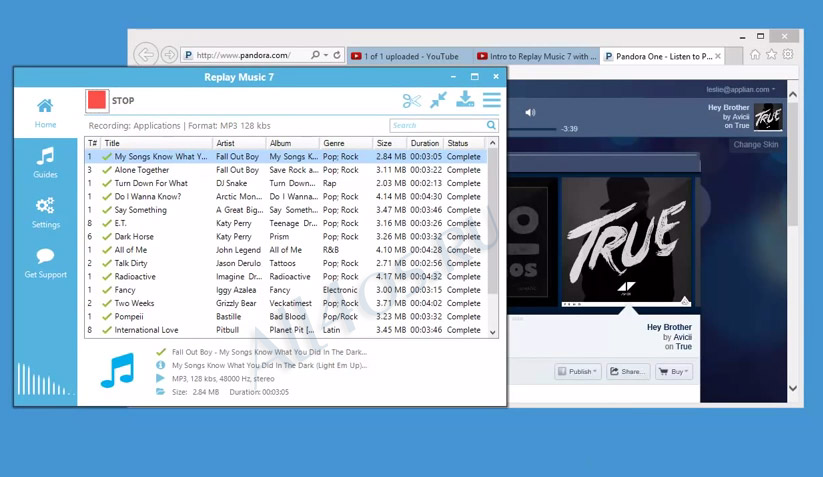Close the Pandora One browser tab
This screenshot has width=823, height=477.
pyautogui.click(x=718, y=56)
